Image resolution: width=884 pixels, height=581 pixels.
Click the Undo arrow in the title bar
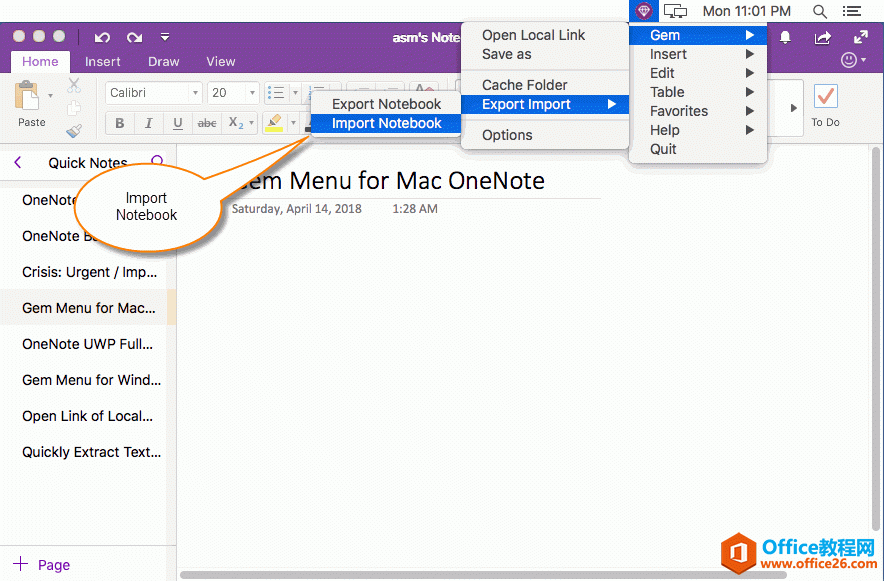102,37
